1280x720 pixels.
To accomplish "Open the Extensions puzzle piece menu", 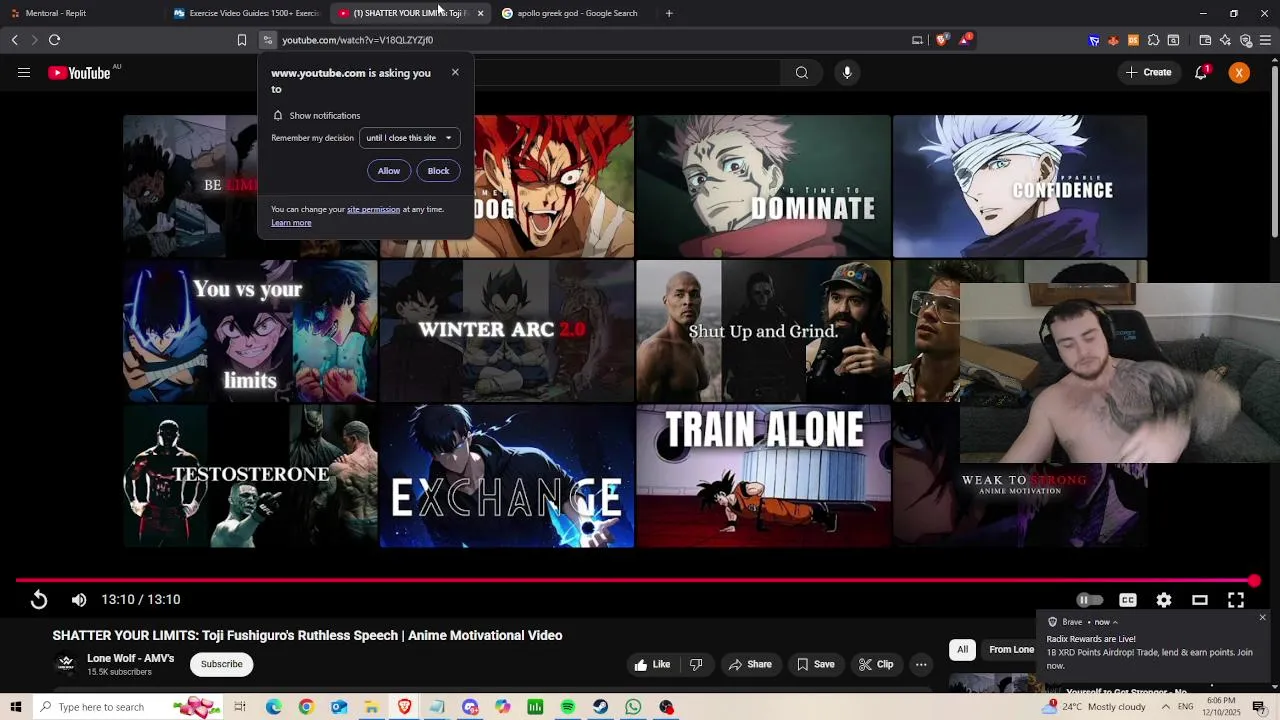I will tap(1153, 41).
